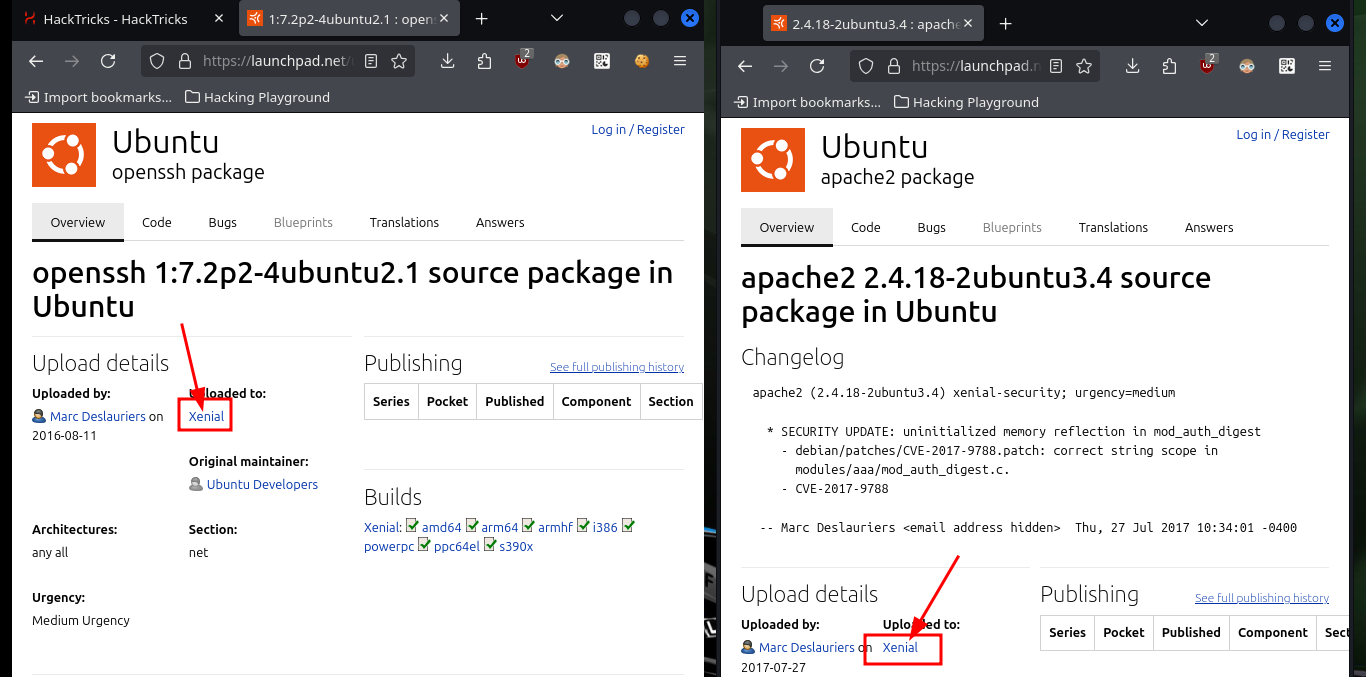Viewport: 1366px width, 677px height.
Task: Open the Answers tab on the apache2 page
Action: [x=1209, y=227]
